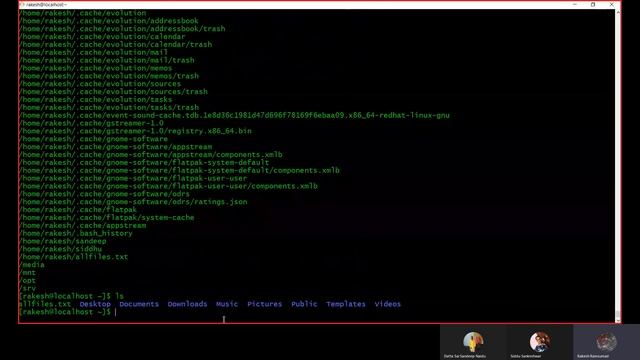Select the highlighted rightmost participant tile
This screenshot has width=640, height=360.
(606, 342)
